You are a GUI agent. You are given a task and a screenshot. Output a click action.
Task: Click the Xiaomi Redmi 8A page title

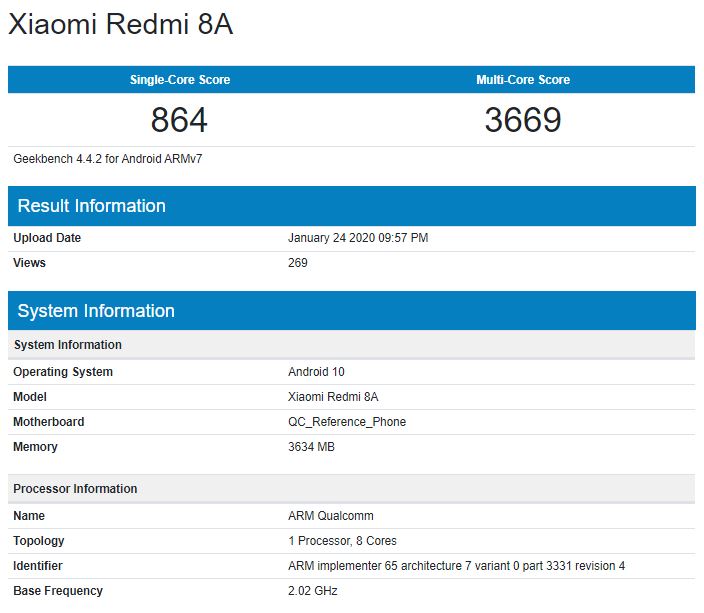click(121, 25)
